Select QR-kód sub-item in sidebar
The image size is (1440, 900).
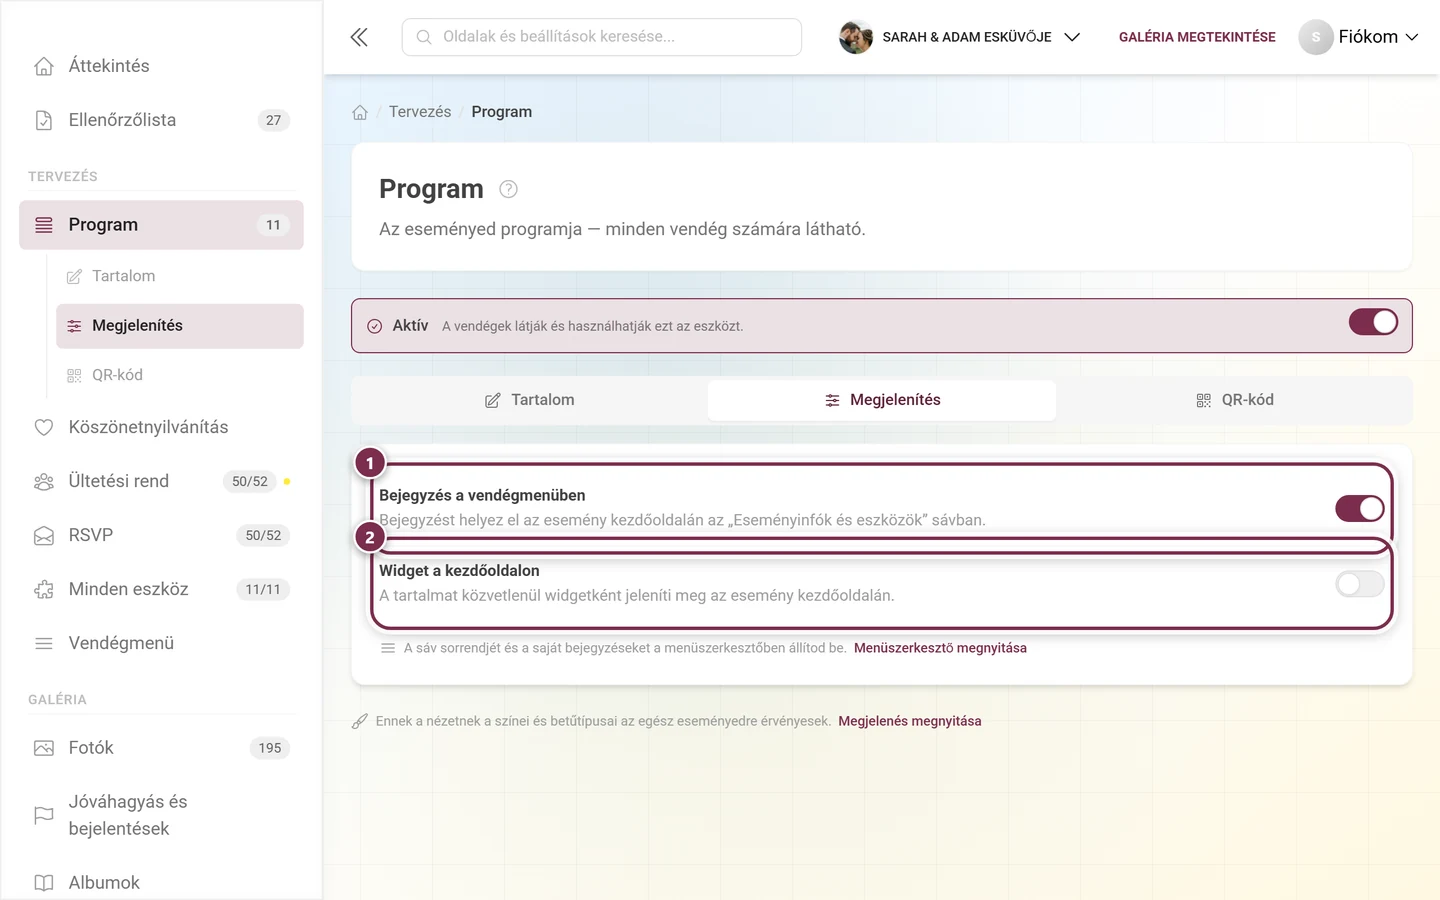pos(180,375)
